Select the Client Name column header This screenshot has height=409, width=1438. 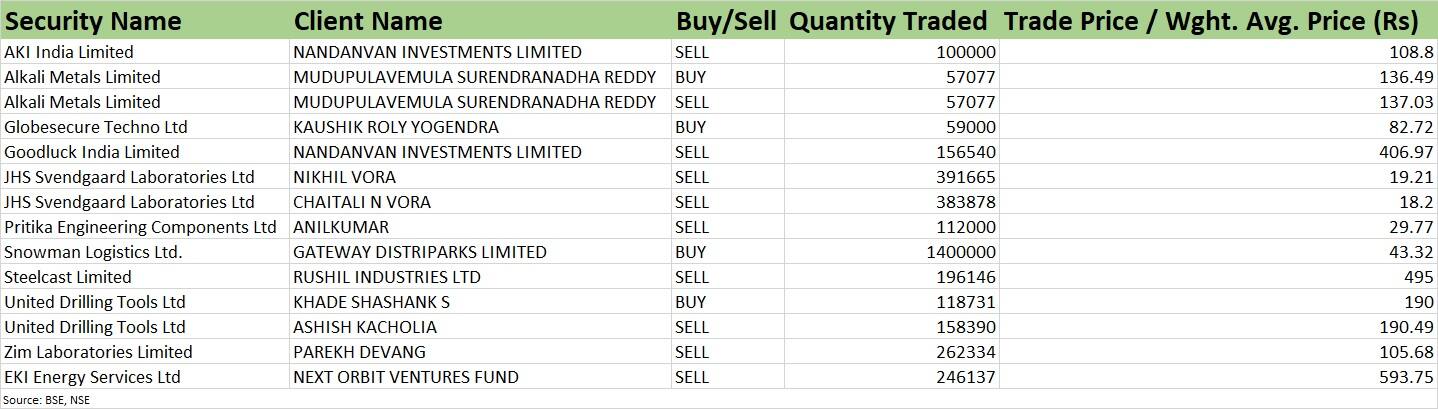(x=480, y=20)
